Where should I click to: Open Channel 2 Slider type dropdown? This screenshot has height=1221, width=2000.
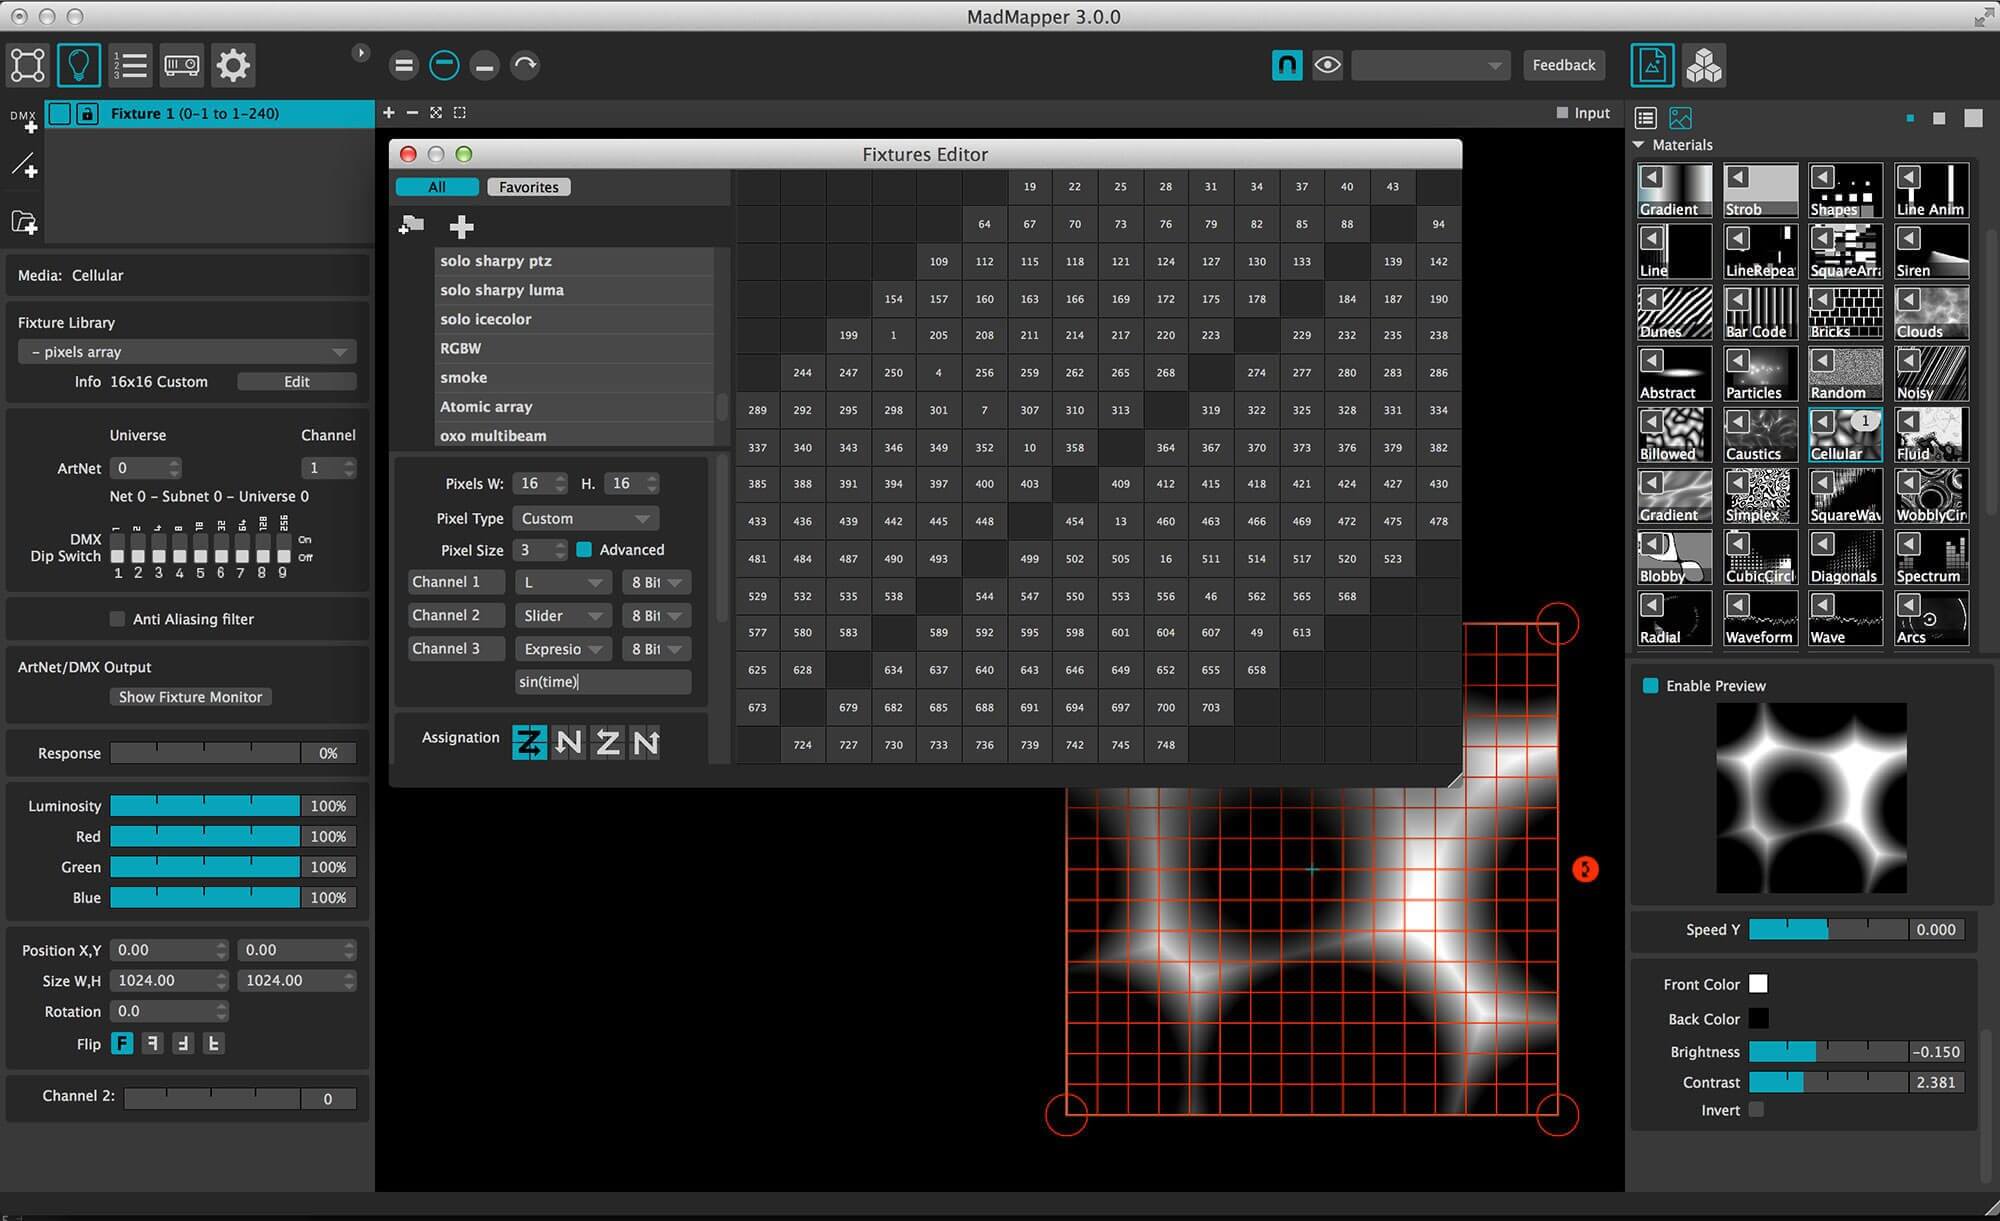click(x=562, y=616)
